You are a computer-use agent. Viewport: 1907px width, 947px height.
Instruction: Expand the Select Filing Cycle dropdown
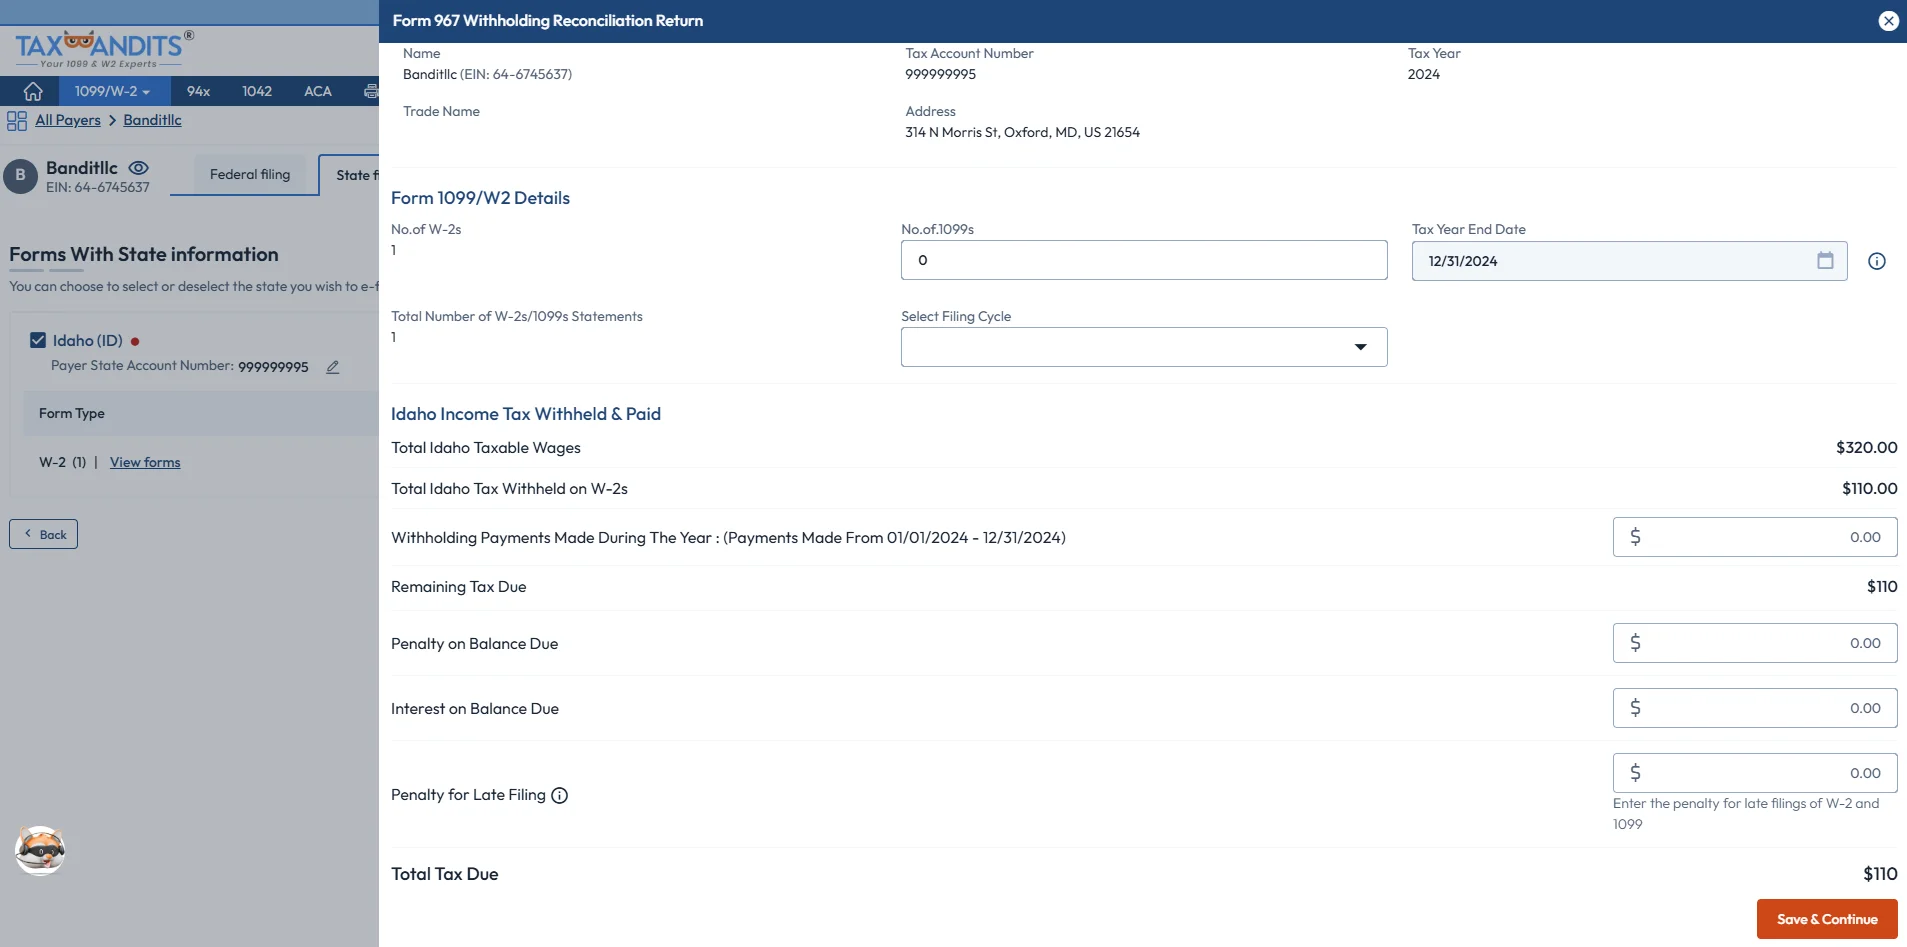(1144, 347)
